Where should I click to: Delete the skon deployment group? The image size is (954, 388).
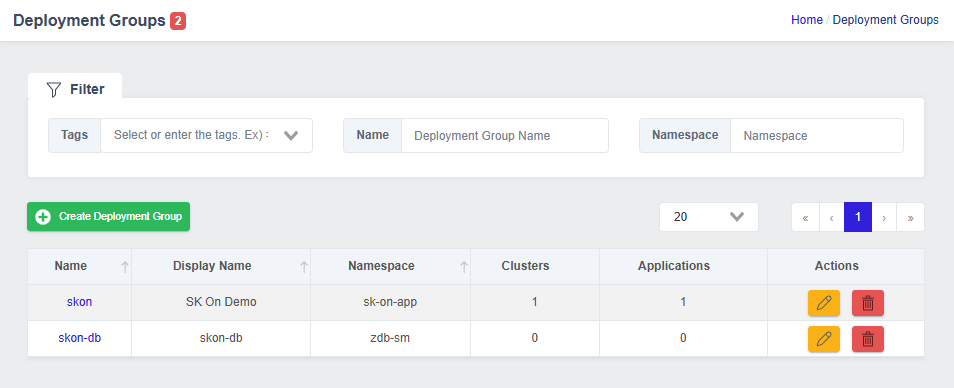(x=868, y=303)
